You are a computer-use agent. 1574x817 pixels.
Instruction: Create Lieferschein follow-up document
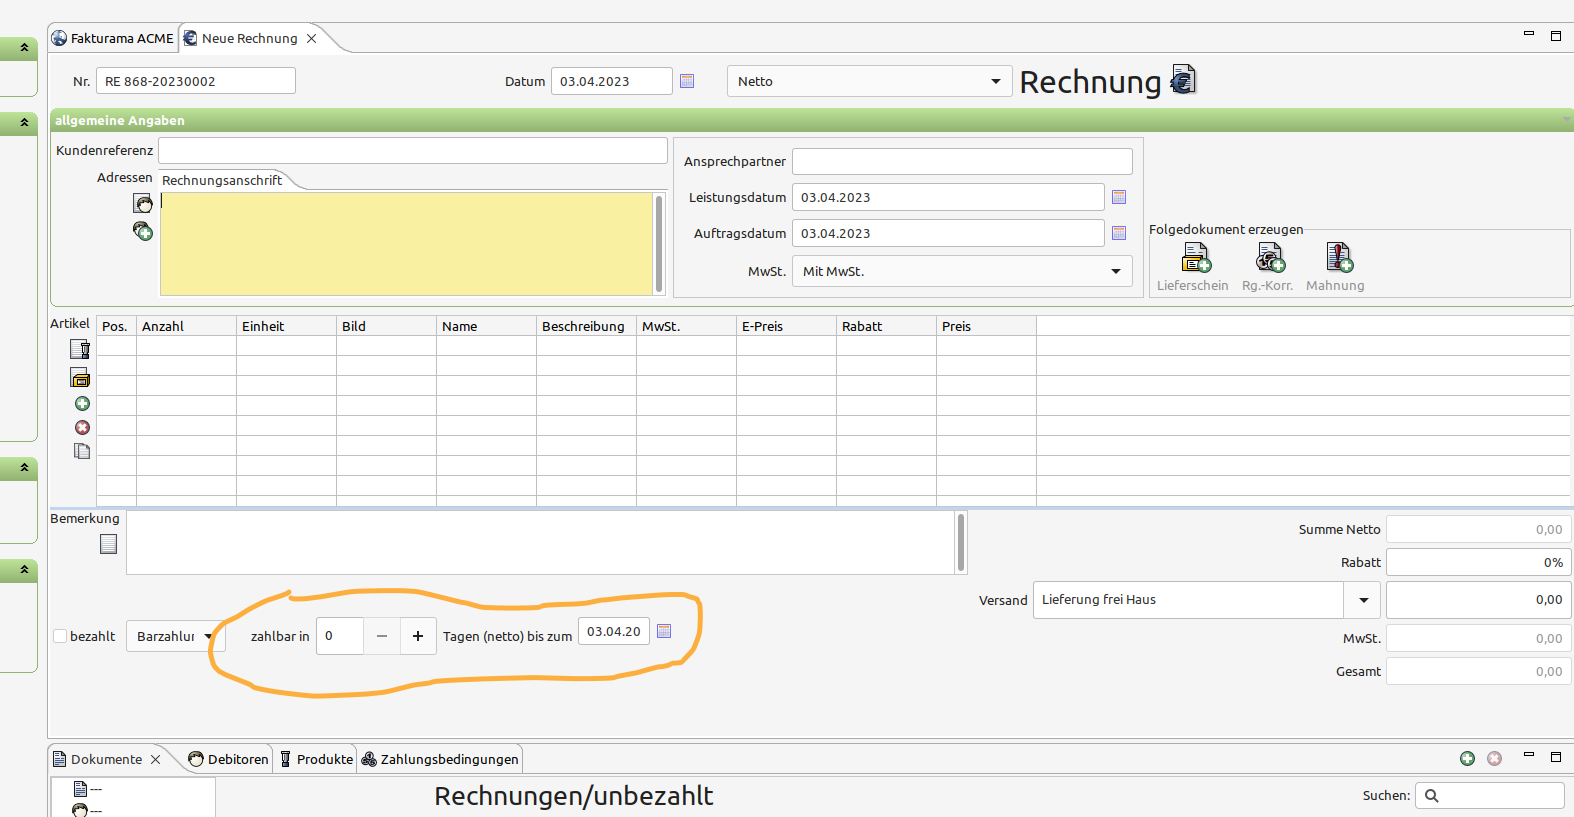pos(1193,267)
